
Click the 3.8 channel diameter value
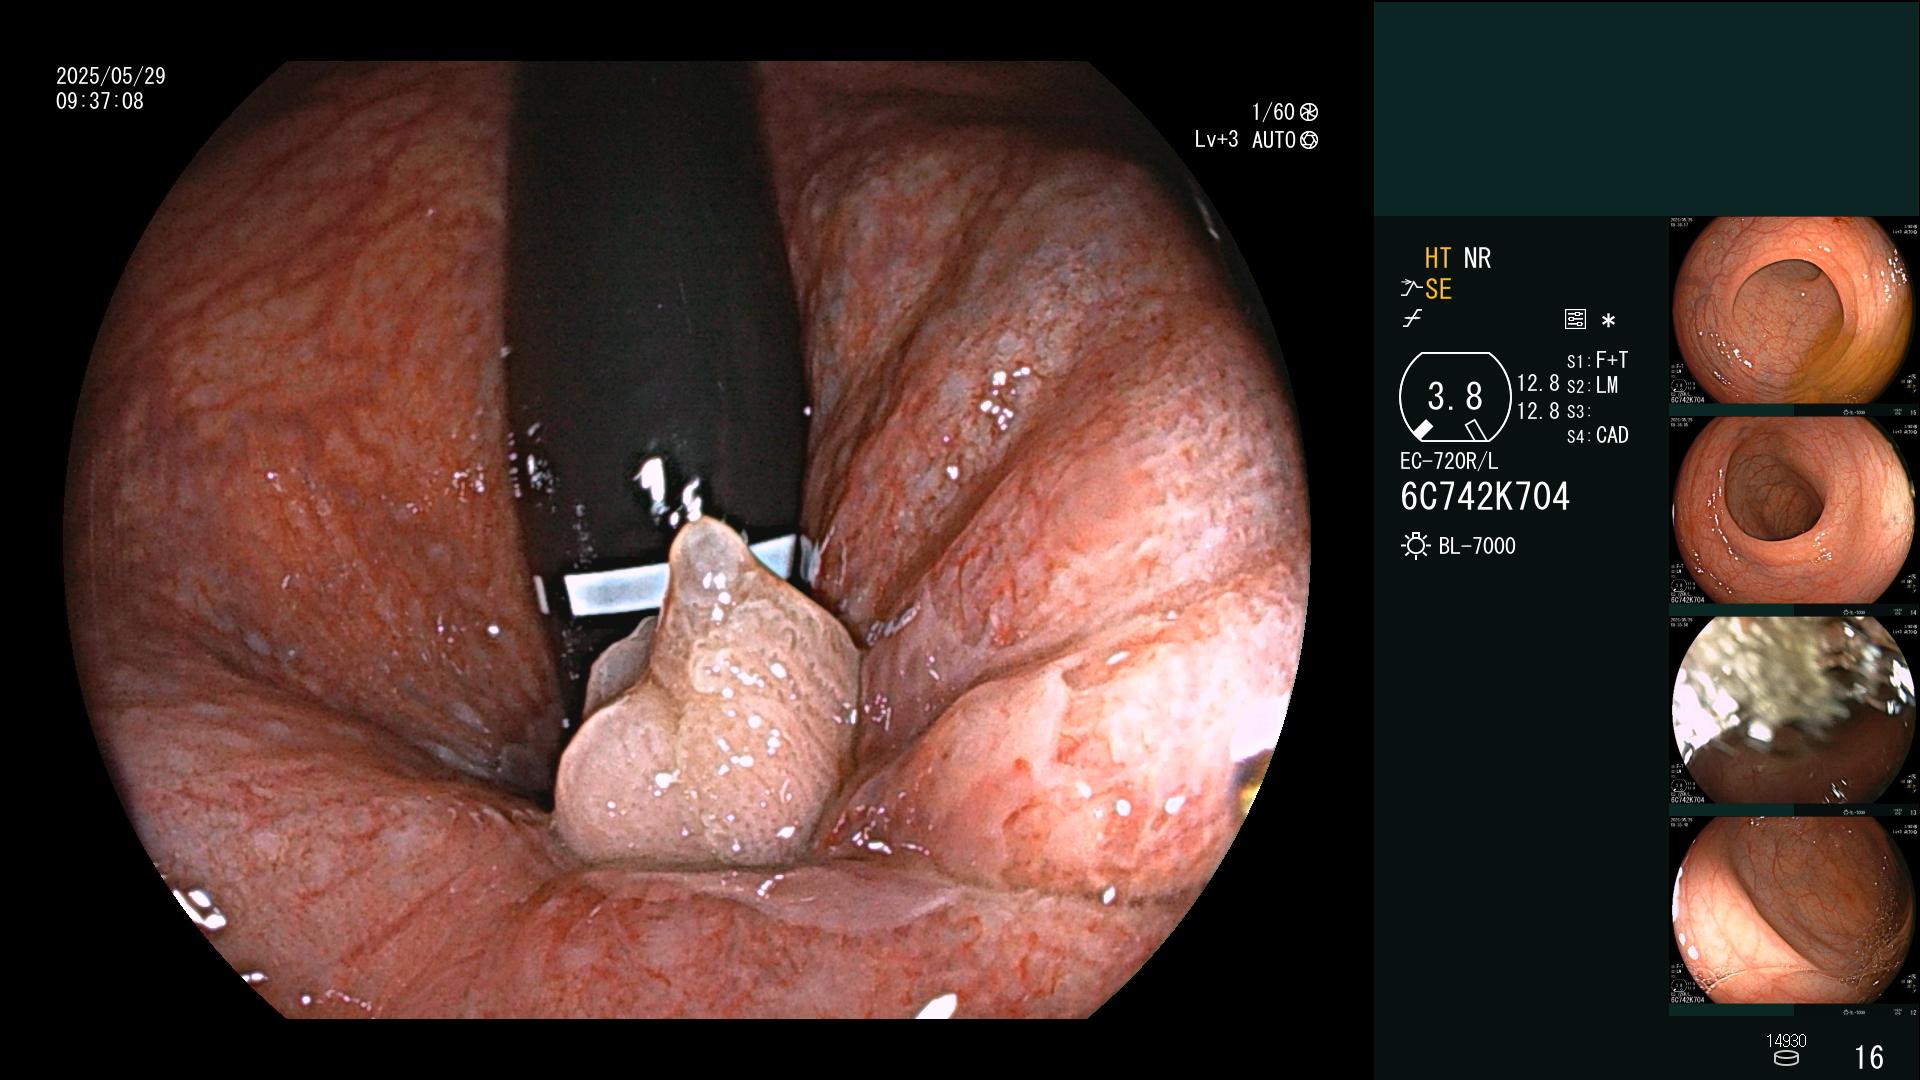point(1455,397)
